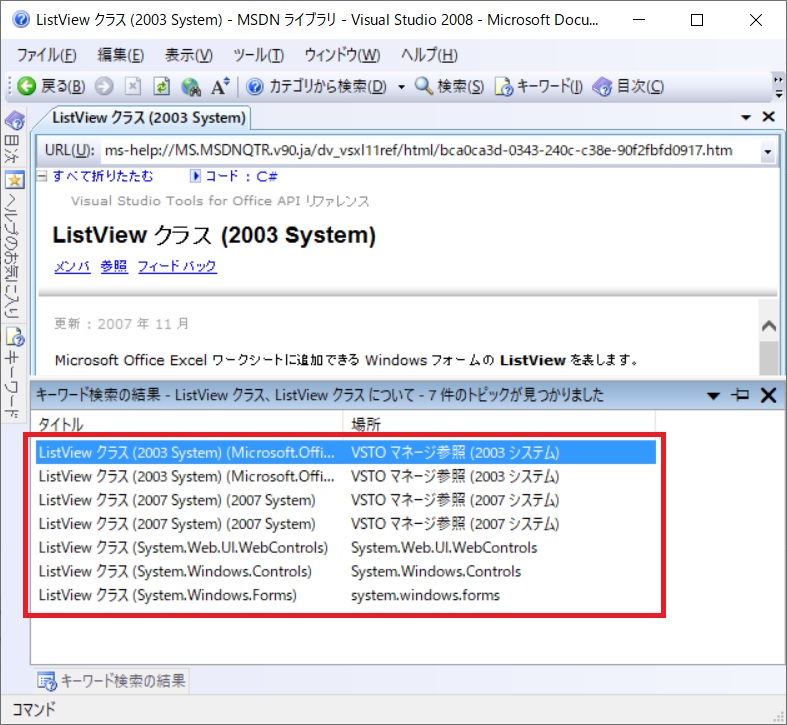Open the 編集(E) menu

click(x=120, y=55)
